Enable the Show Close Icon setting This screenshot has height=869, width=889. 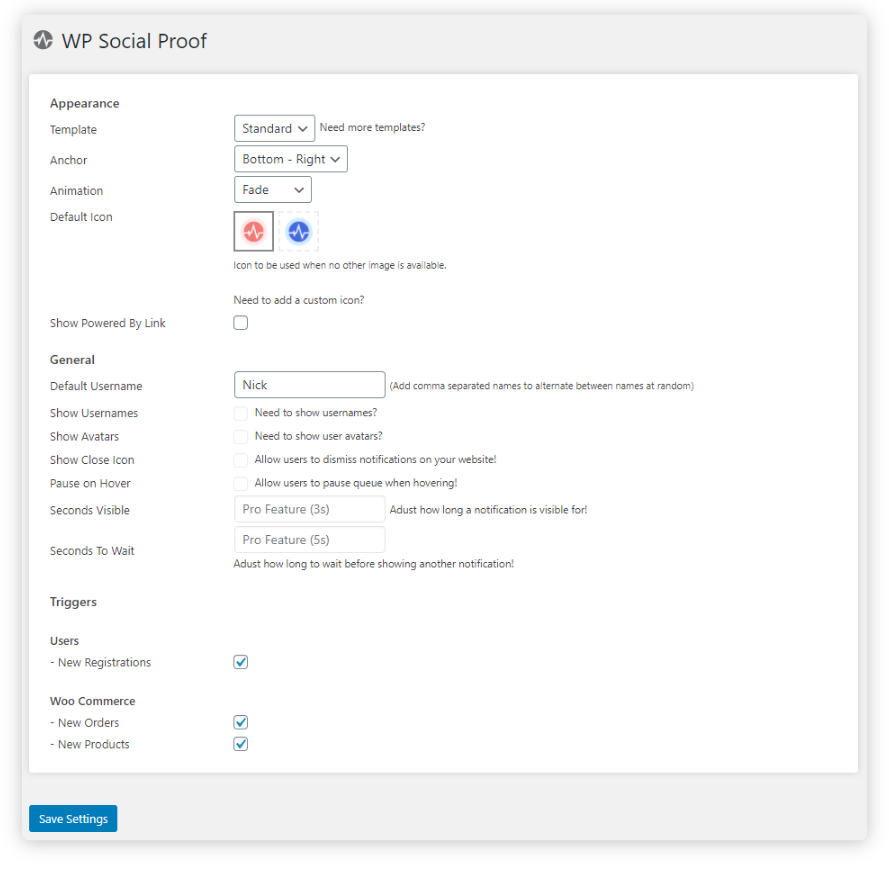[240, 459]
